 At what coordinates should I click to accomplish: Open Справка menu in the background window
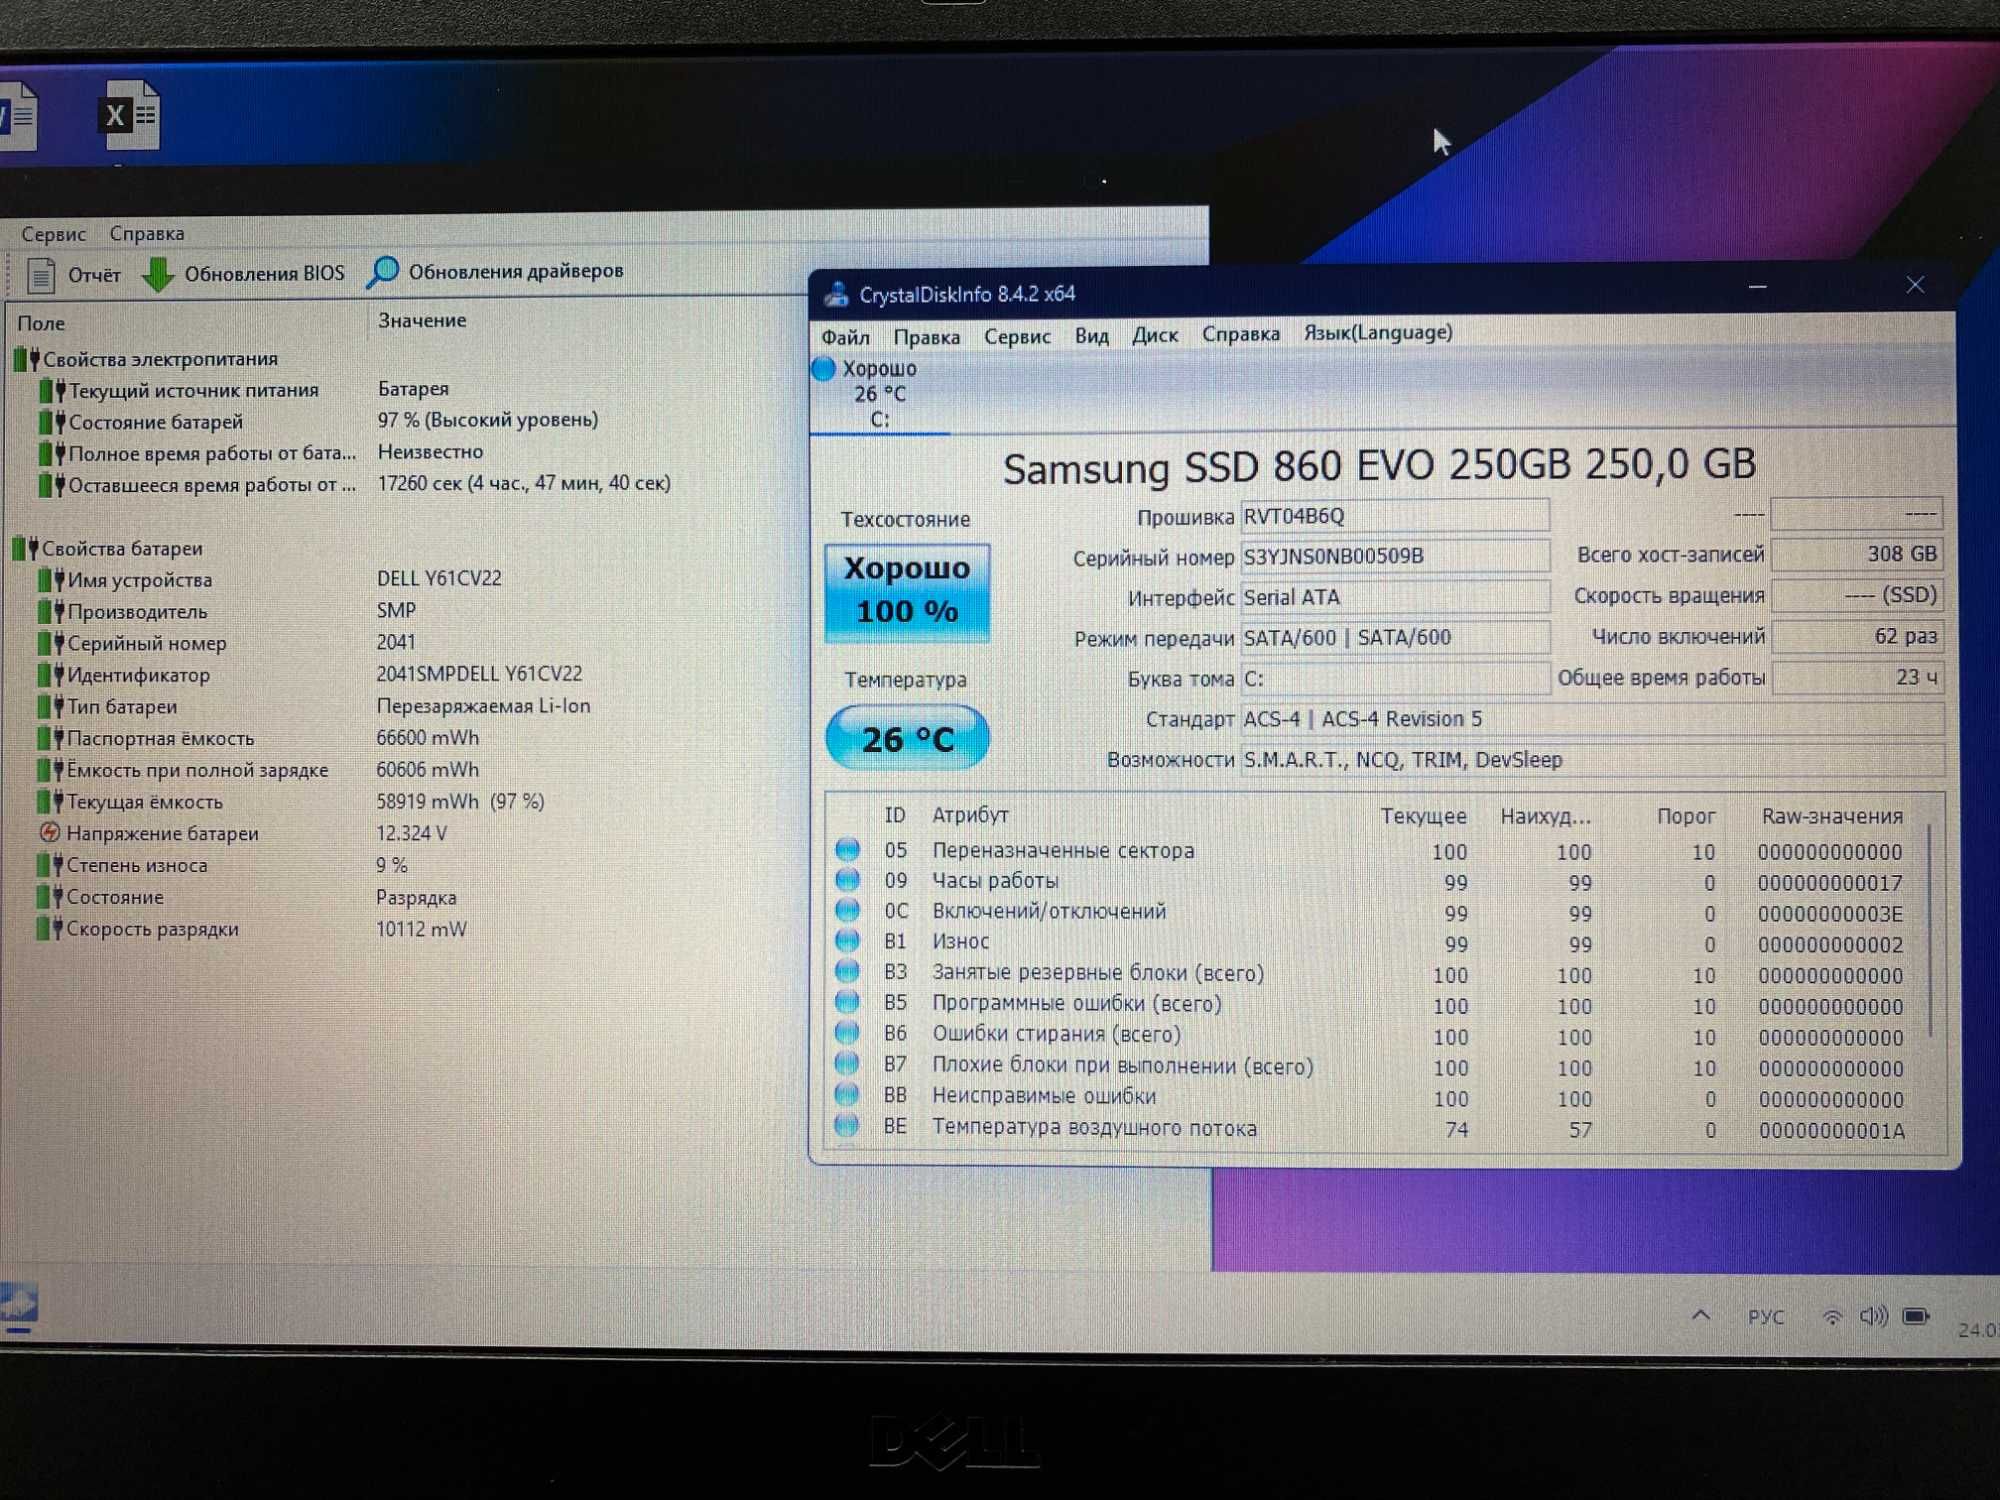coord(147,233)
